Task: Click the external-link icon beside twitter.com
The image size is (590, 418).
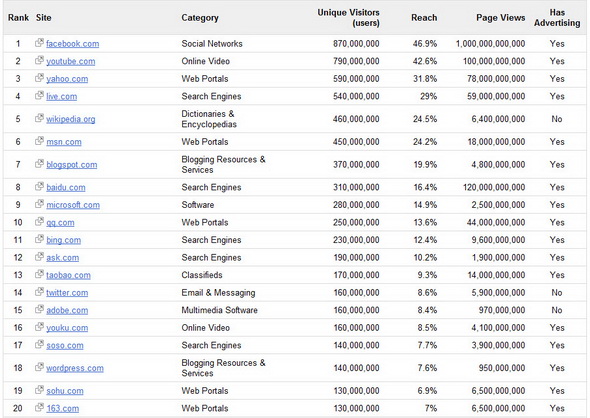Action: pyautogui.click(x=39, y=292)
